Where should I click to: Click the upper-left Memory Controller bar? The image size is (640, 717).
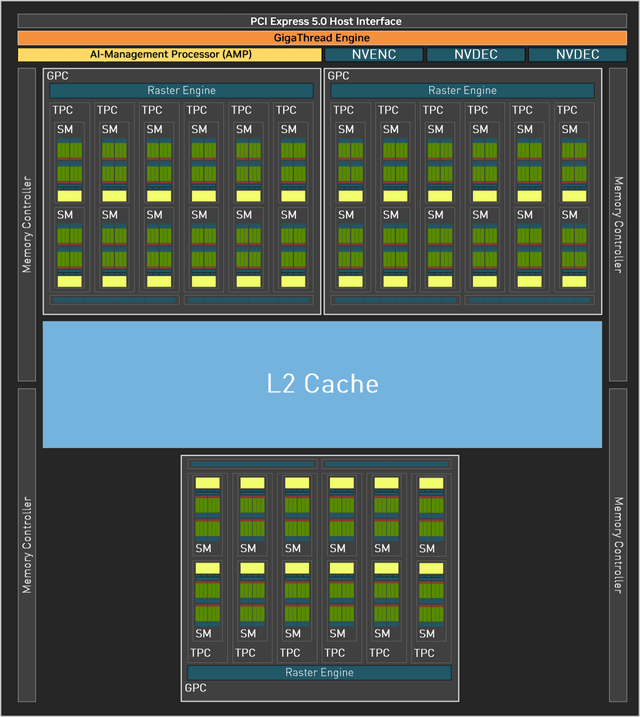click(x=27, y=225)
